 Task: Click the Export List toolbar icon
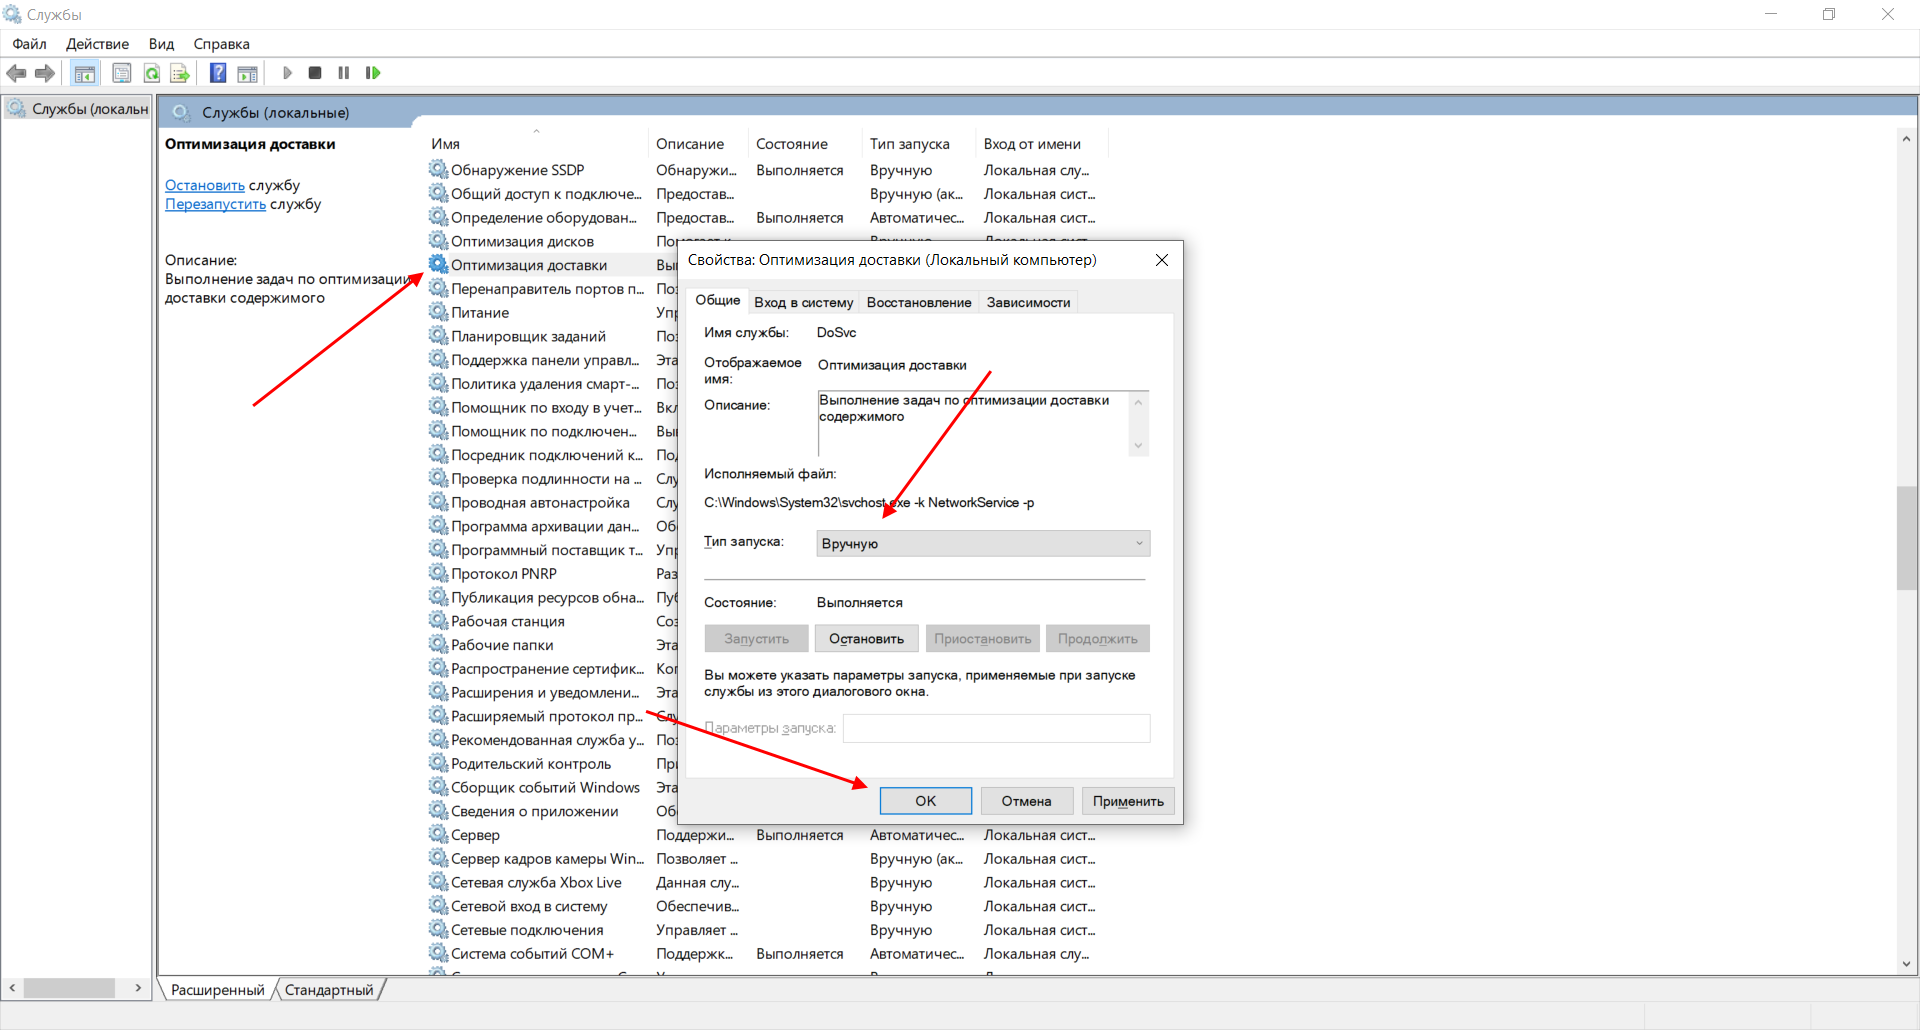pyautogui.click(x=180, y=73)
